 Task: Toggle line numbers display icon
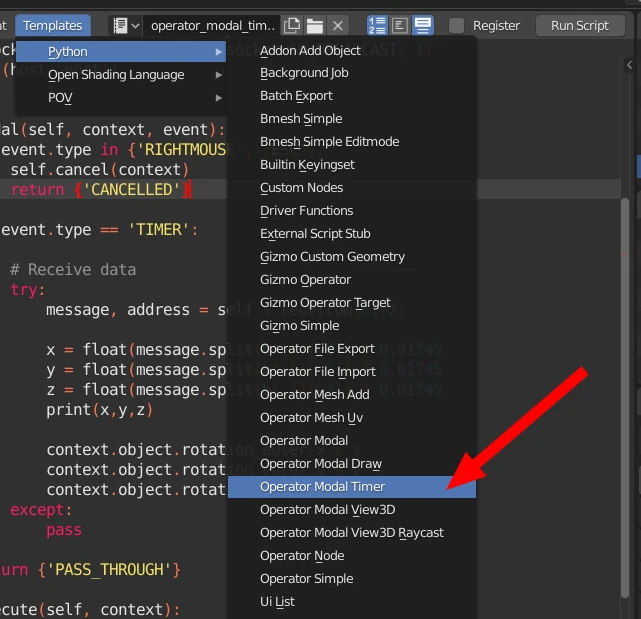tap(378, 25)
